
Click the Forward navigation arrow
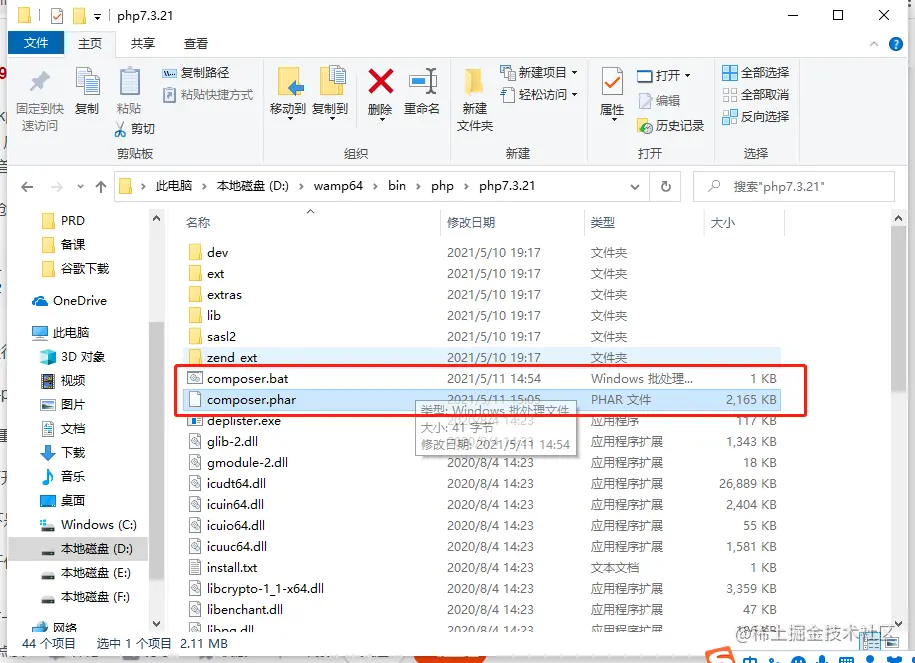(x=57, y=187)
